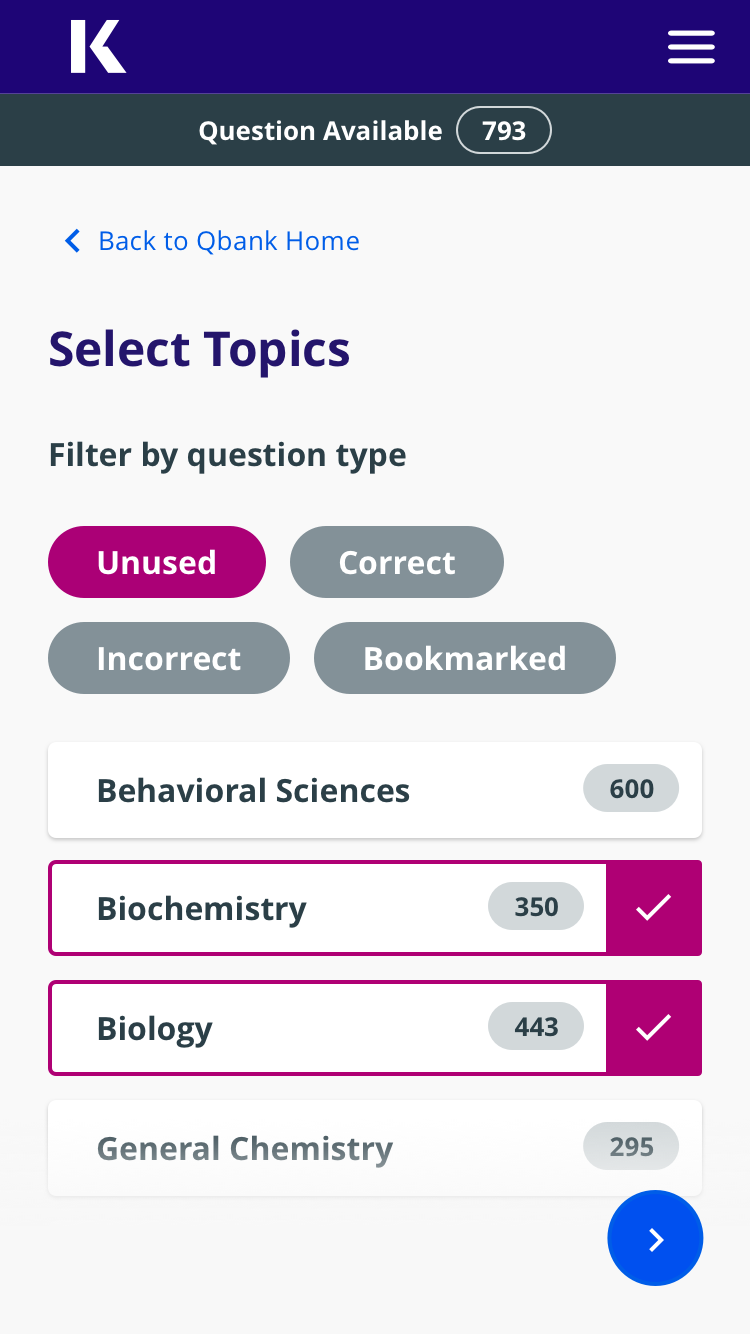Click the Biology topic label
The width and height of the screenshot is (750, 1334).
(x=155, y=1029)
